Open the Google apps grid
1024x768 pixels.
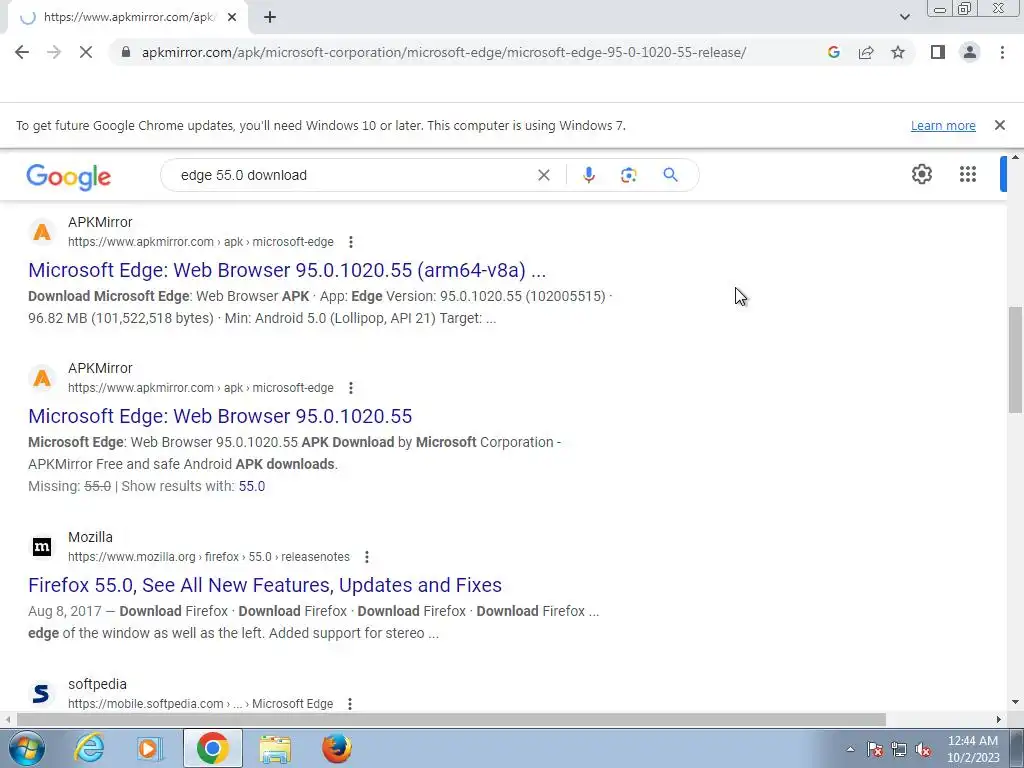967,174
